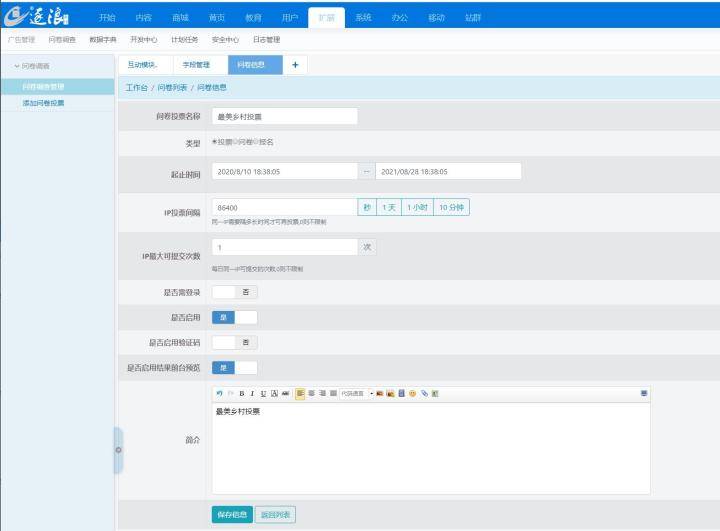This screenshot has height=531, width=720.
Task: Click the 问卷投票名称 input field
Action: (284, 116)
